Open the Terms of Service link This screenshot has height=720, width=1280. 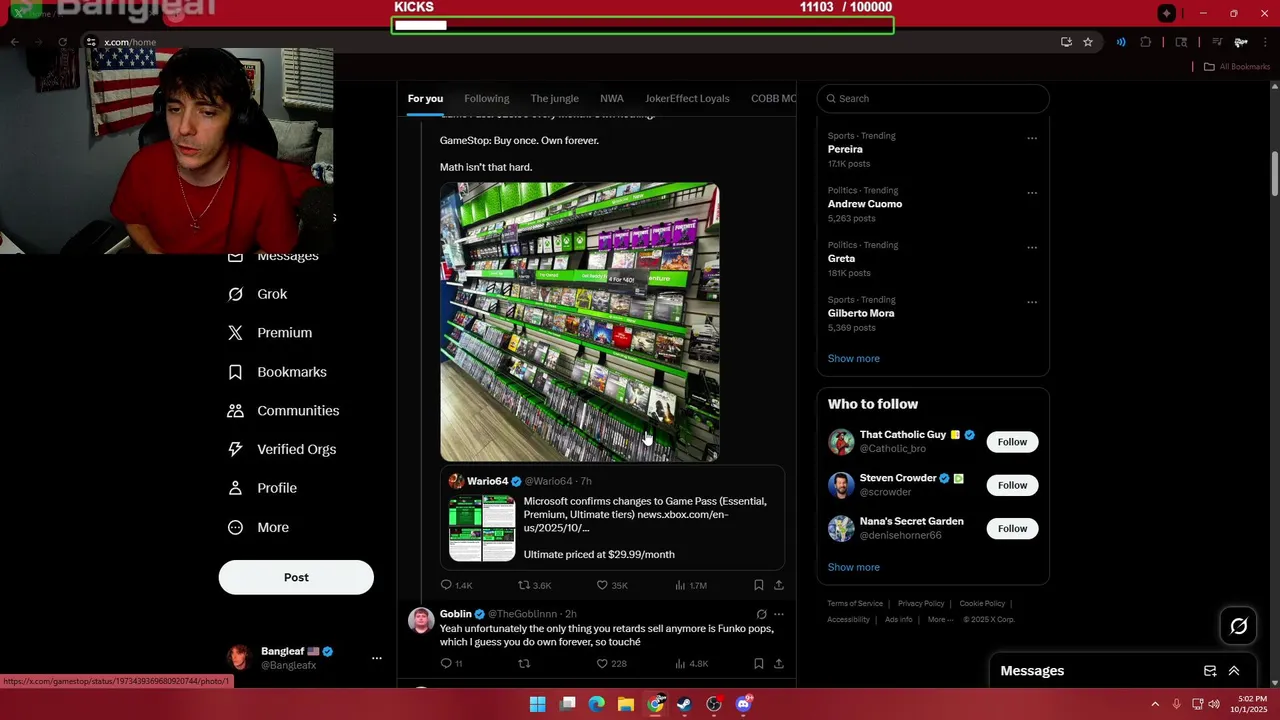(x=855, y=604)
